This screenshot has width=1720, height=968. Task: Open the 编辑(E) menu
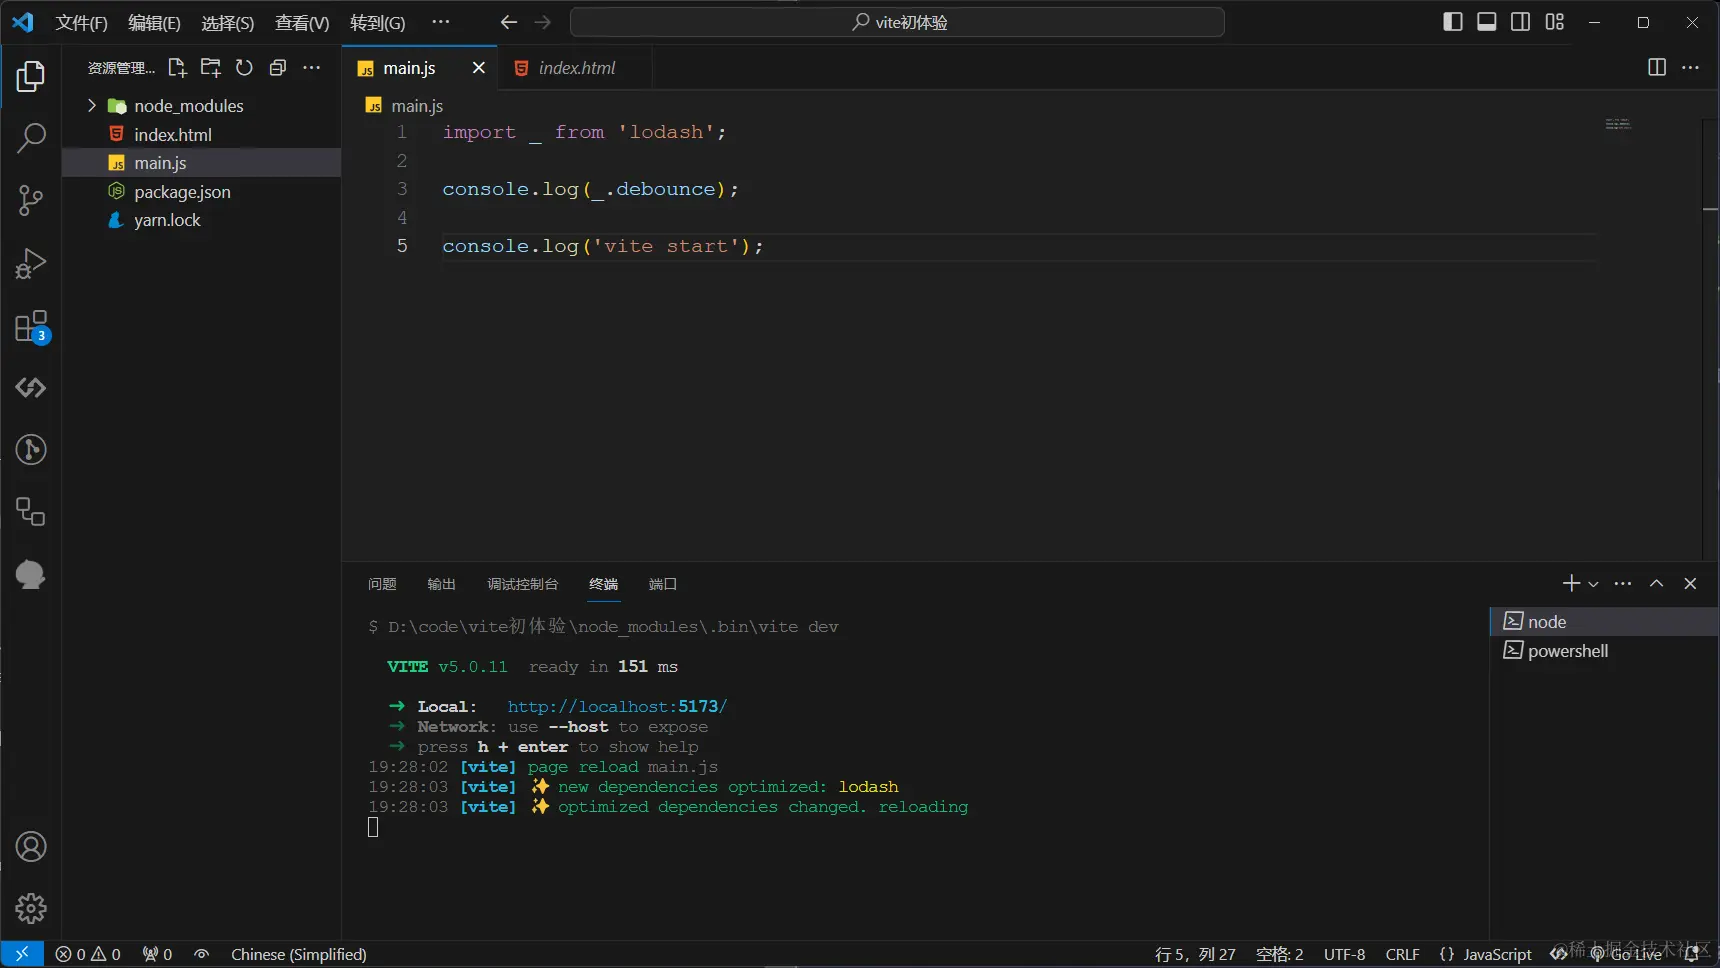click(x=154, y=22)
